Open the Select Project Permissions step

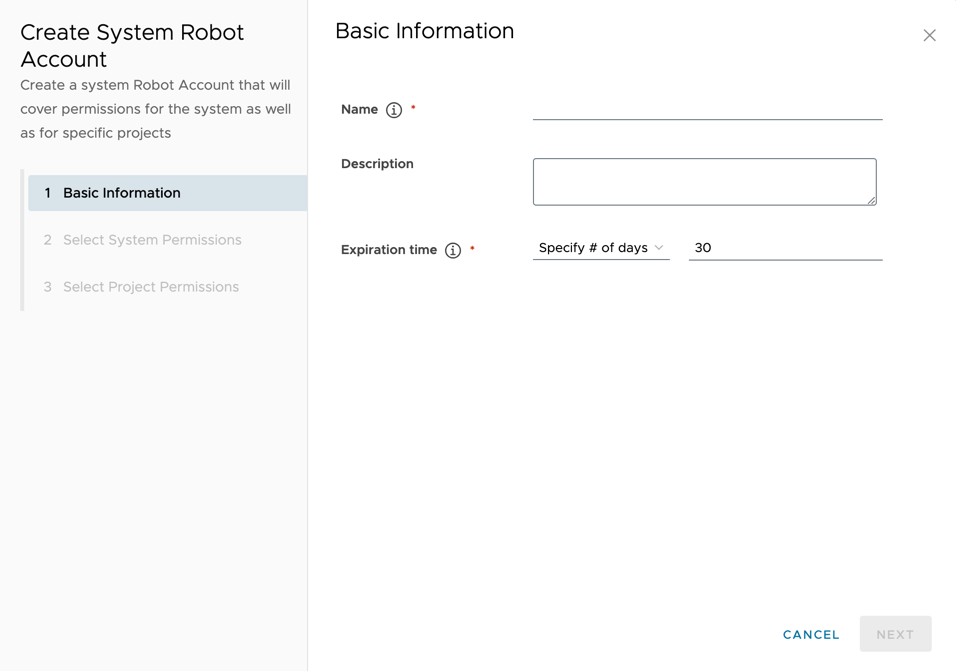point(151,287)
